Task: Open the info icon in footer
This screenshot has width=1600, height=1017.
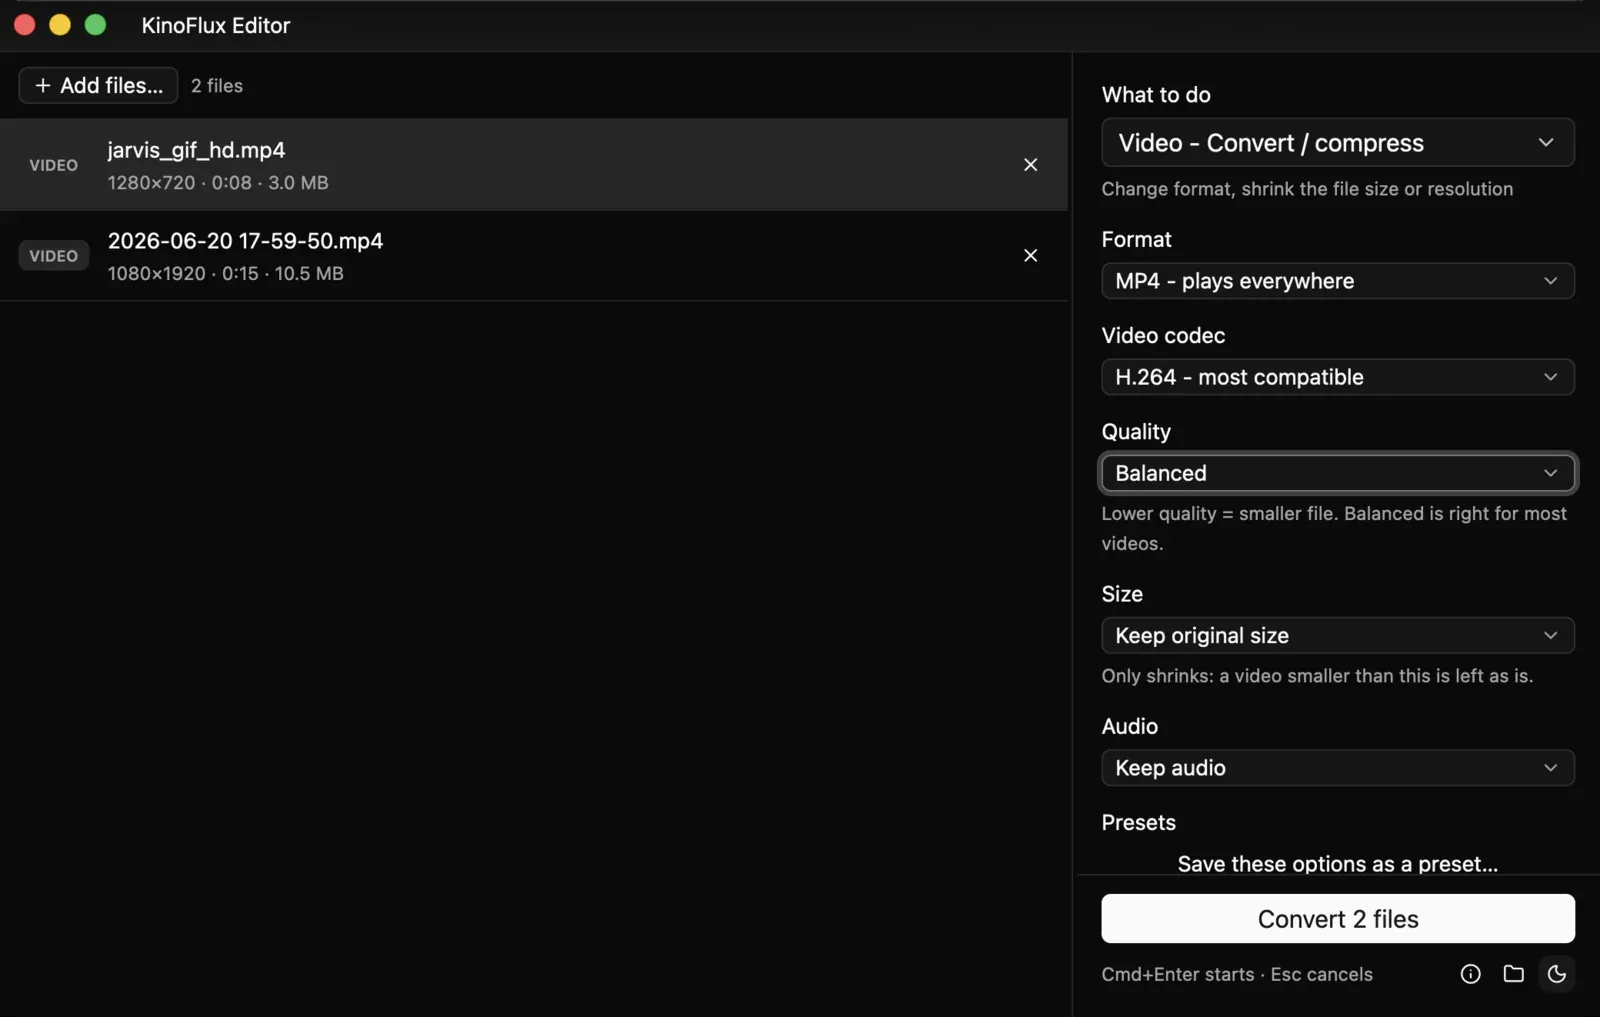Action: (x=1470, y=974)
